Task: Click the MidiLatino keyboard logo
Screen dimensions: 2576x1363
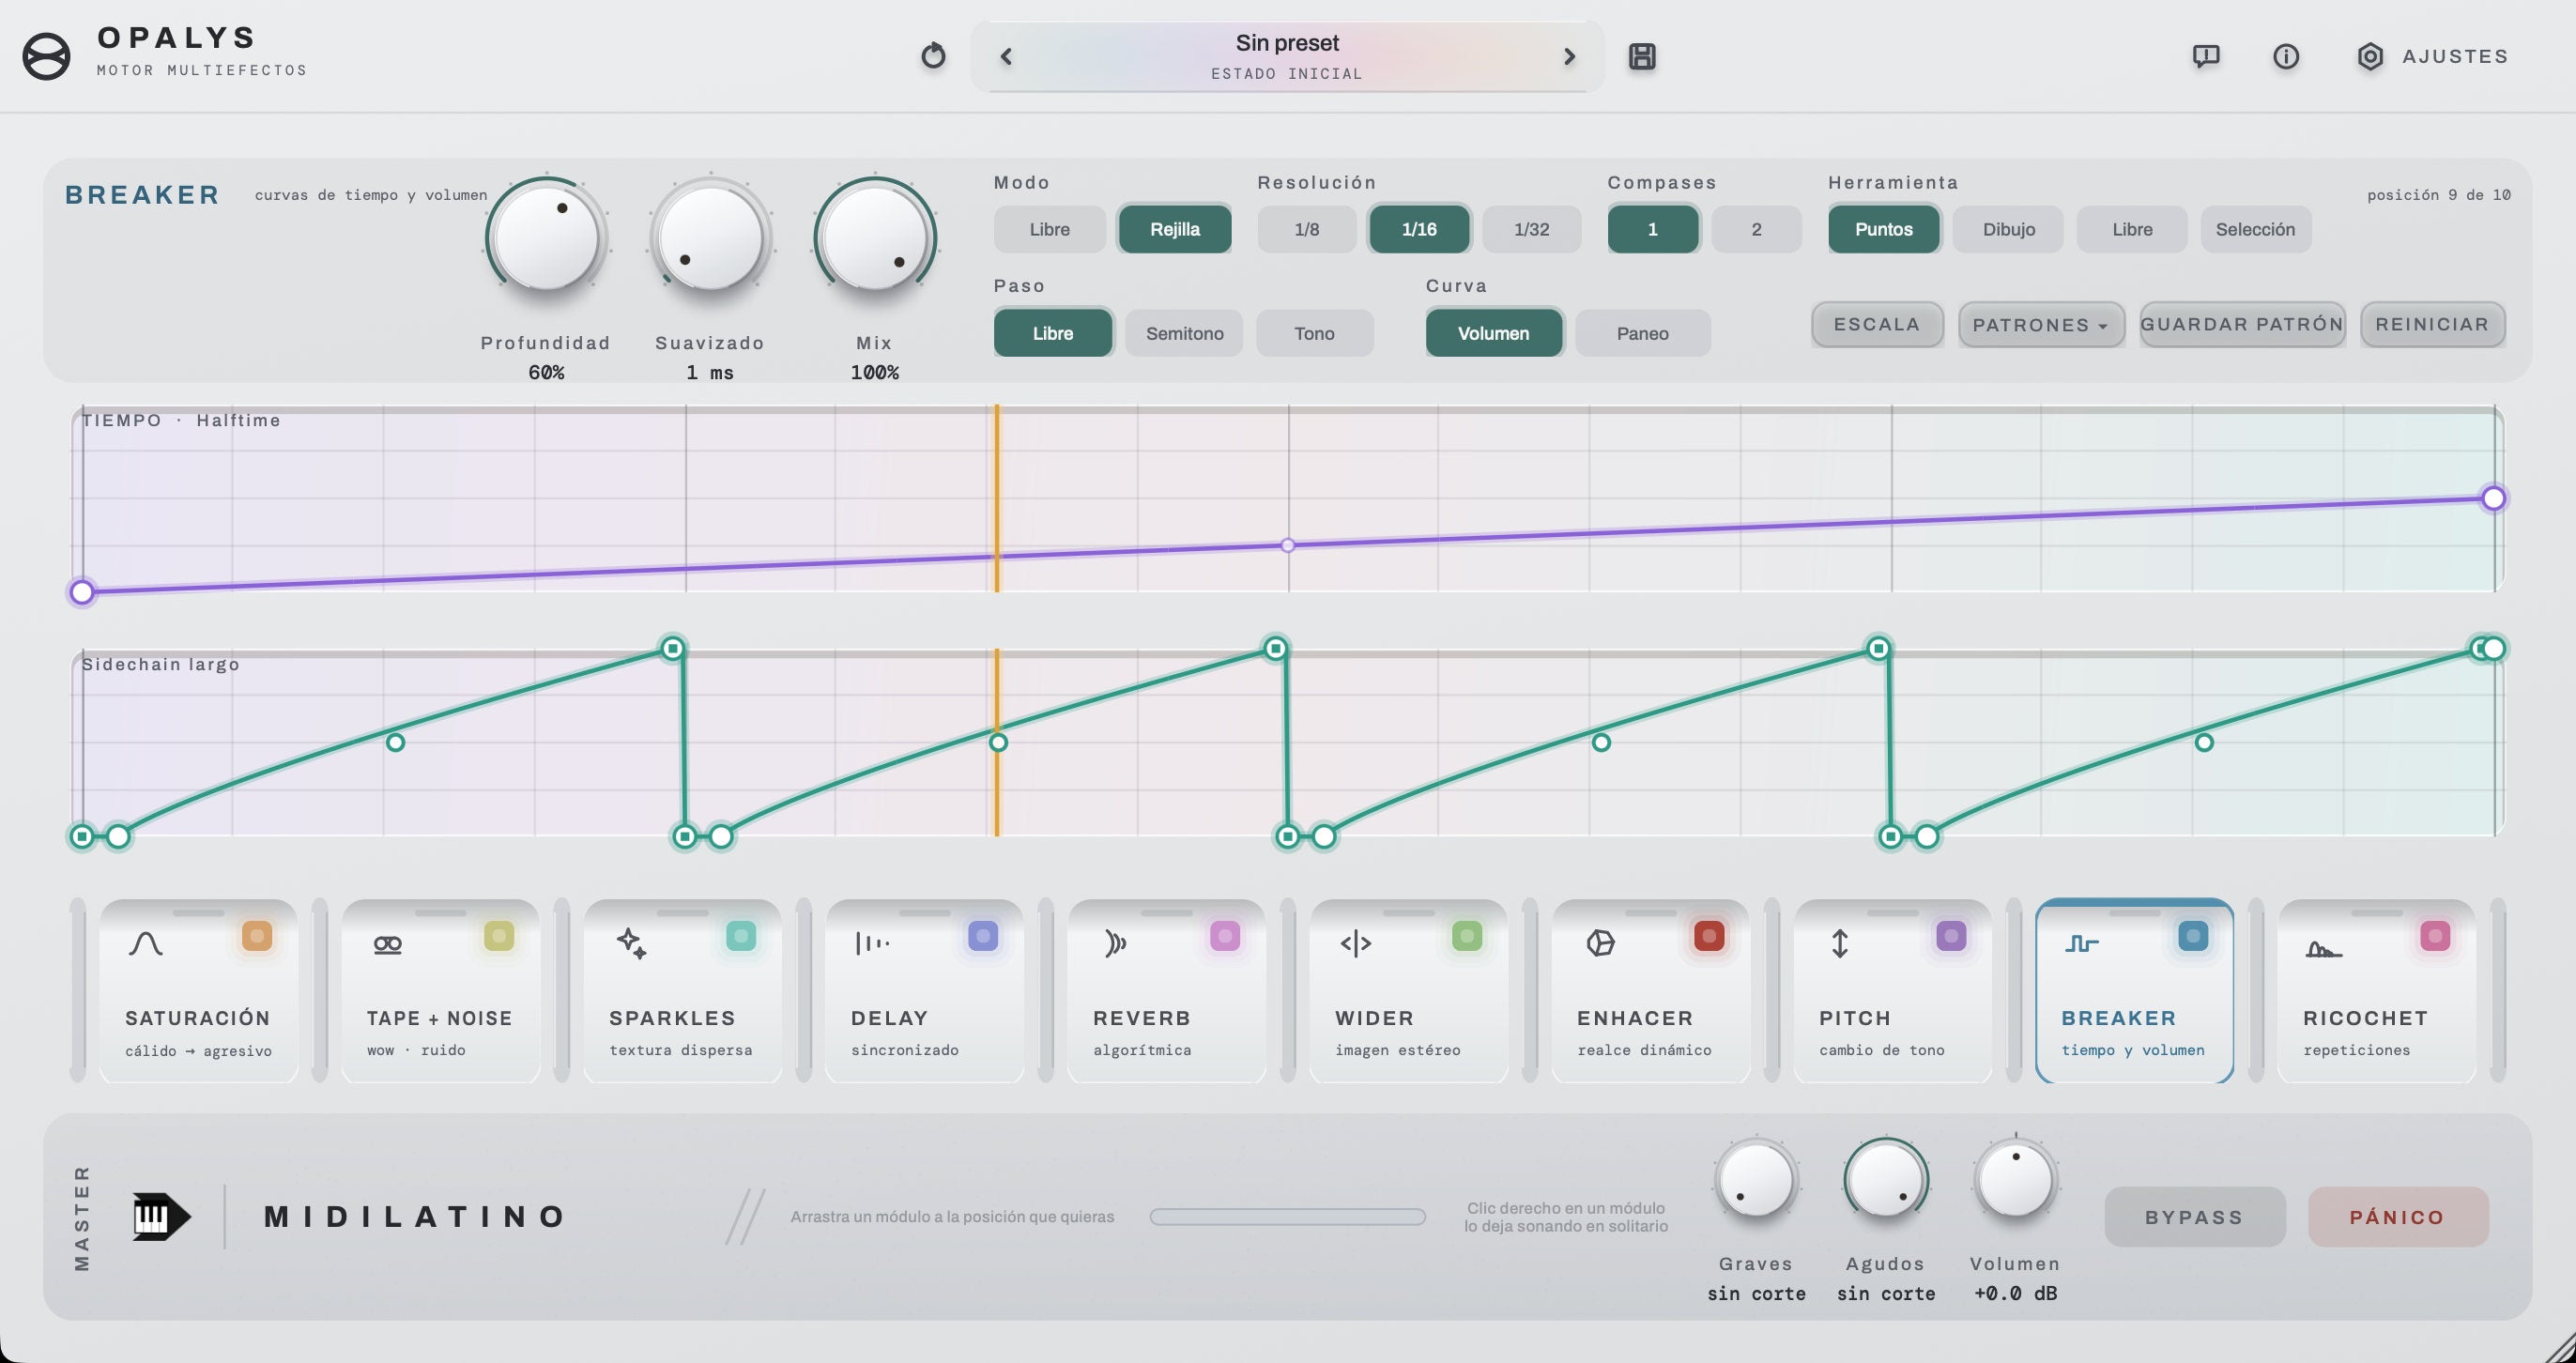Action: (161, 1217)
